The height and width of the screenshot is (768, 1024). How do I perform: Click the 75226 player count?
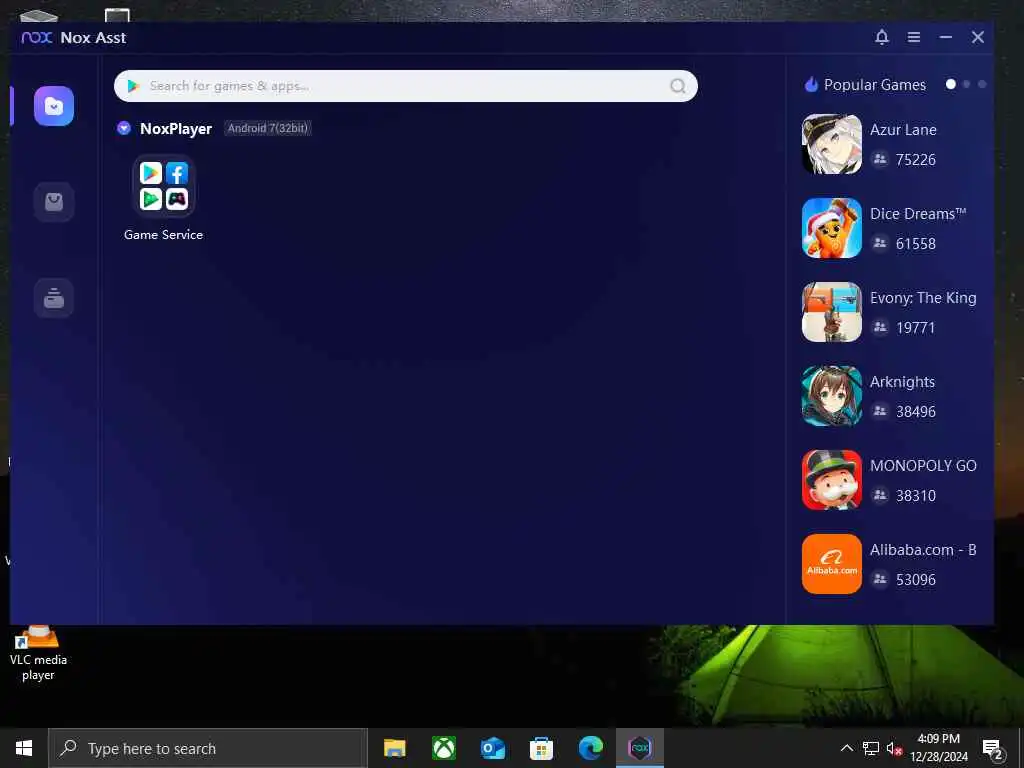point(916,159)
